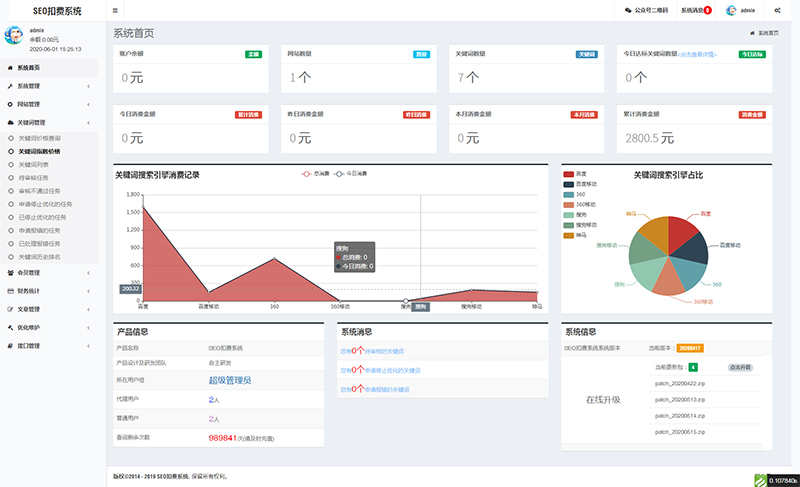Click the admin avatar in top bar
Image resolution: width=800 pixels, height=487 pixels.
click(x=731, y=10)
